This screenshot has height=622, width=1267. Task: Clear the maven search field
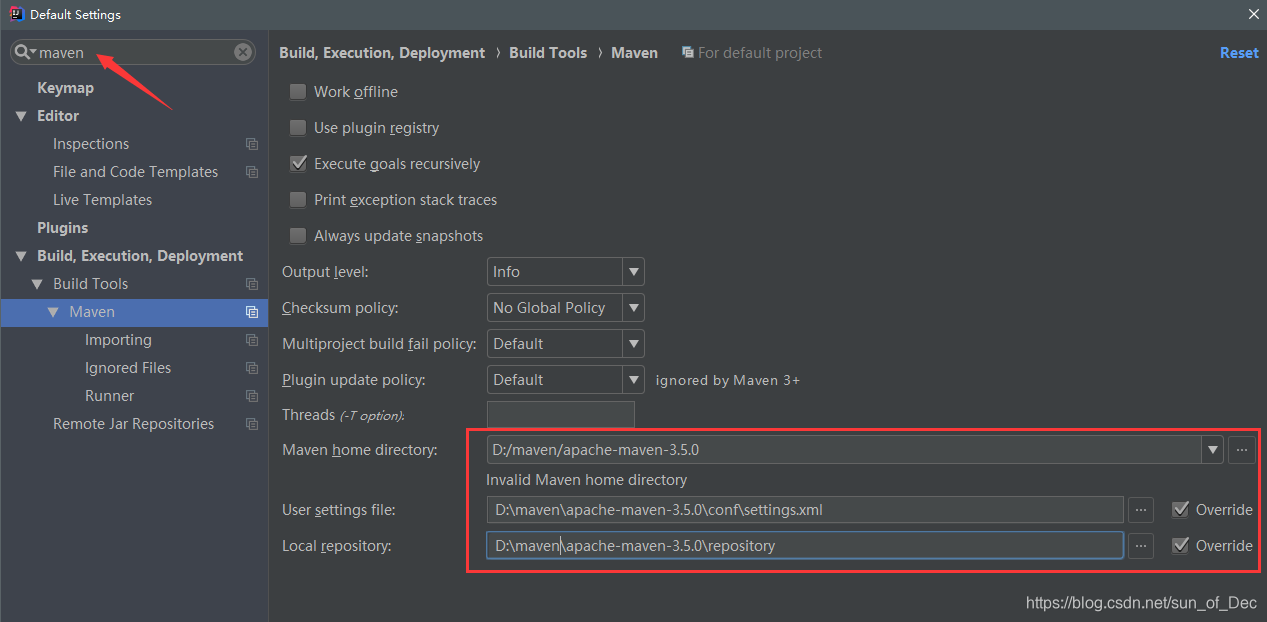243,52
